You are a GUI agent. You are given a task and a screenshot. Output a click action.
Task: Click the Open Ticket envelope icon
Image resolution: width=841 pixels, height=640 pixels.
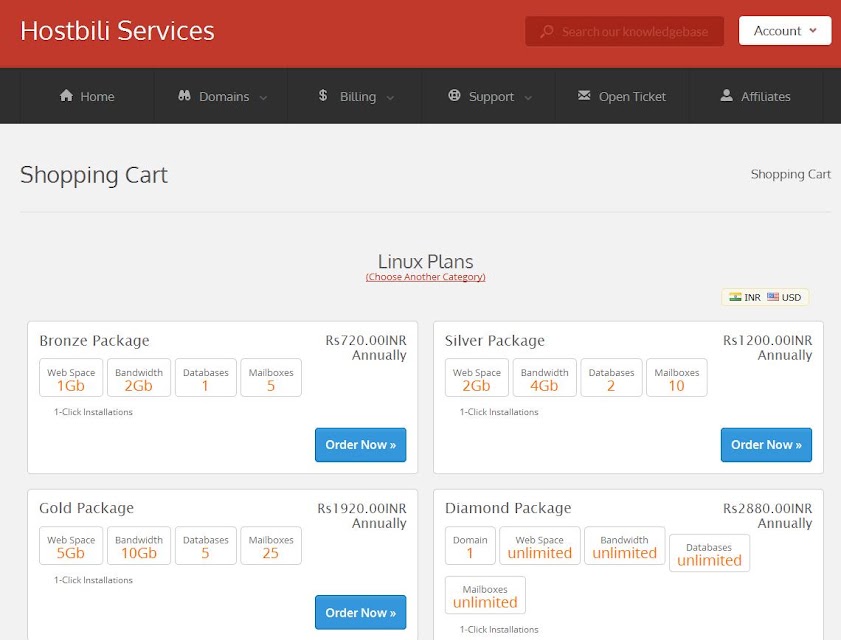pyautogui.click(x=584, y=95)
